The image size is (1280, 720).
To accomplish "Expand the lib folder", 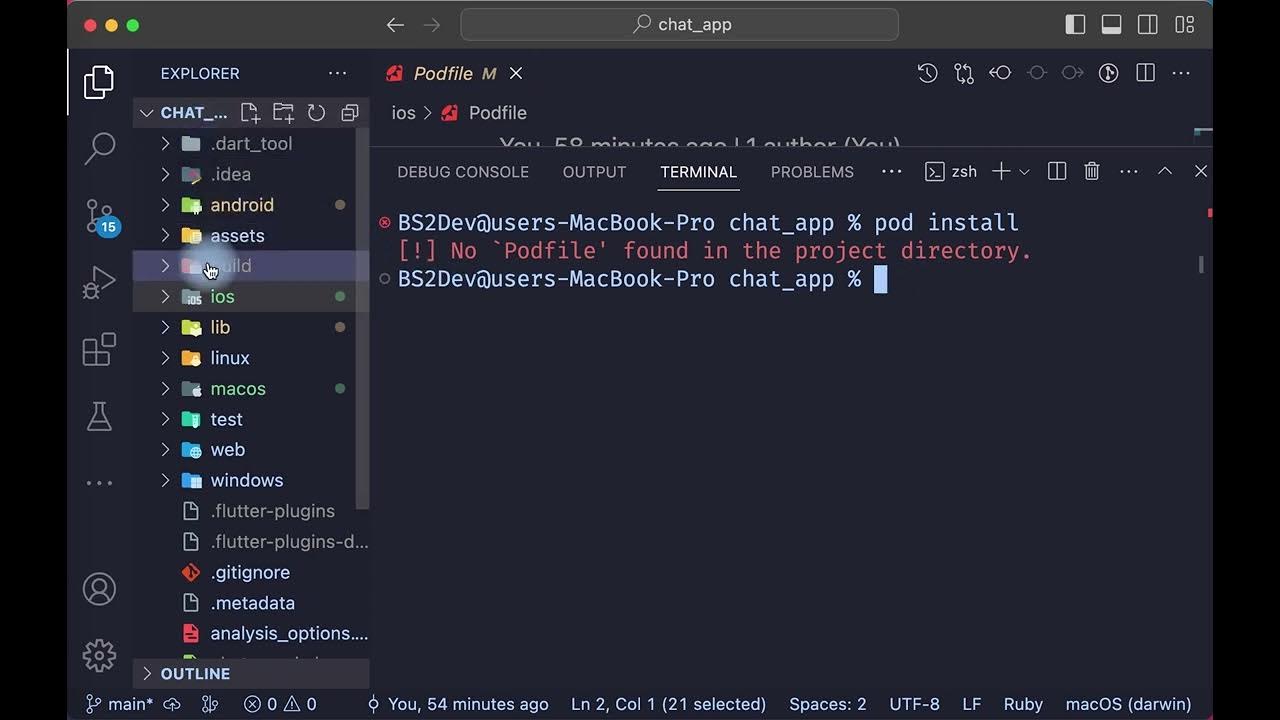I will [245, 328].
